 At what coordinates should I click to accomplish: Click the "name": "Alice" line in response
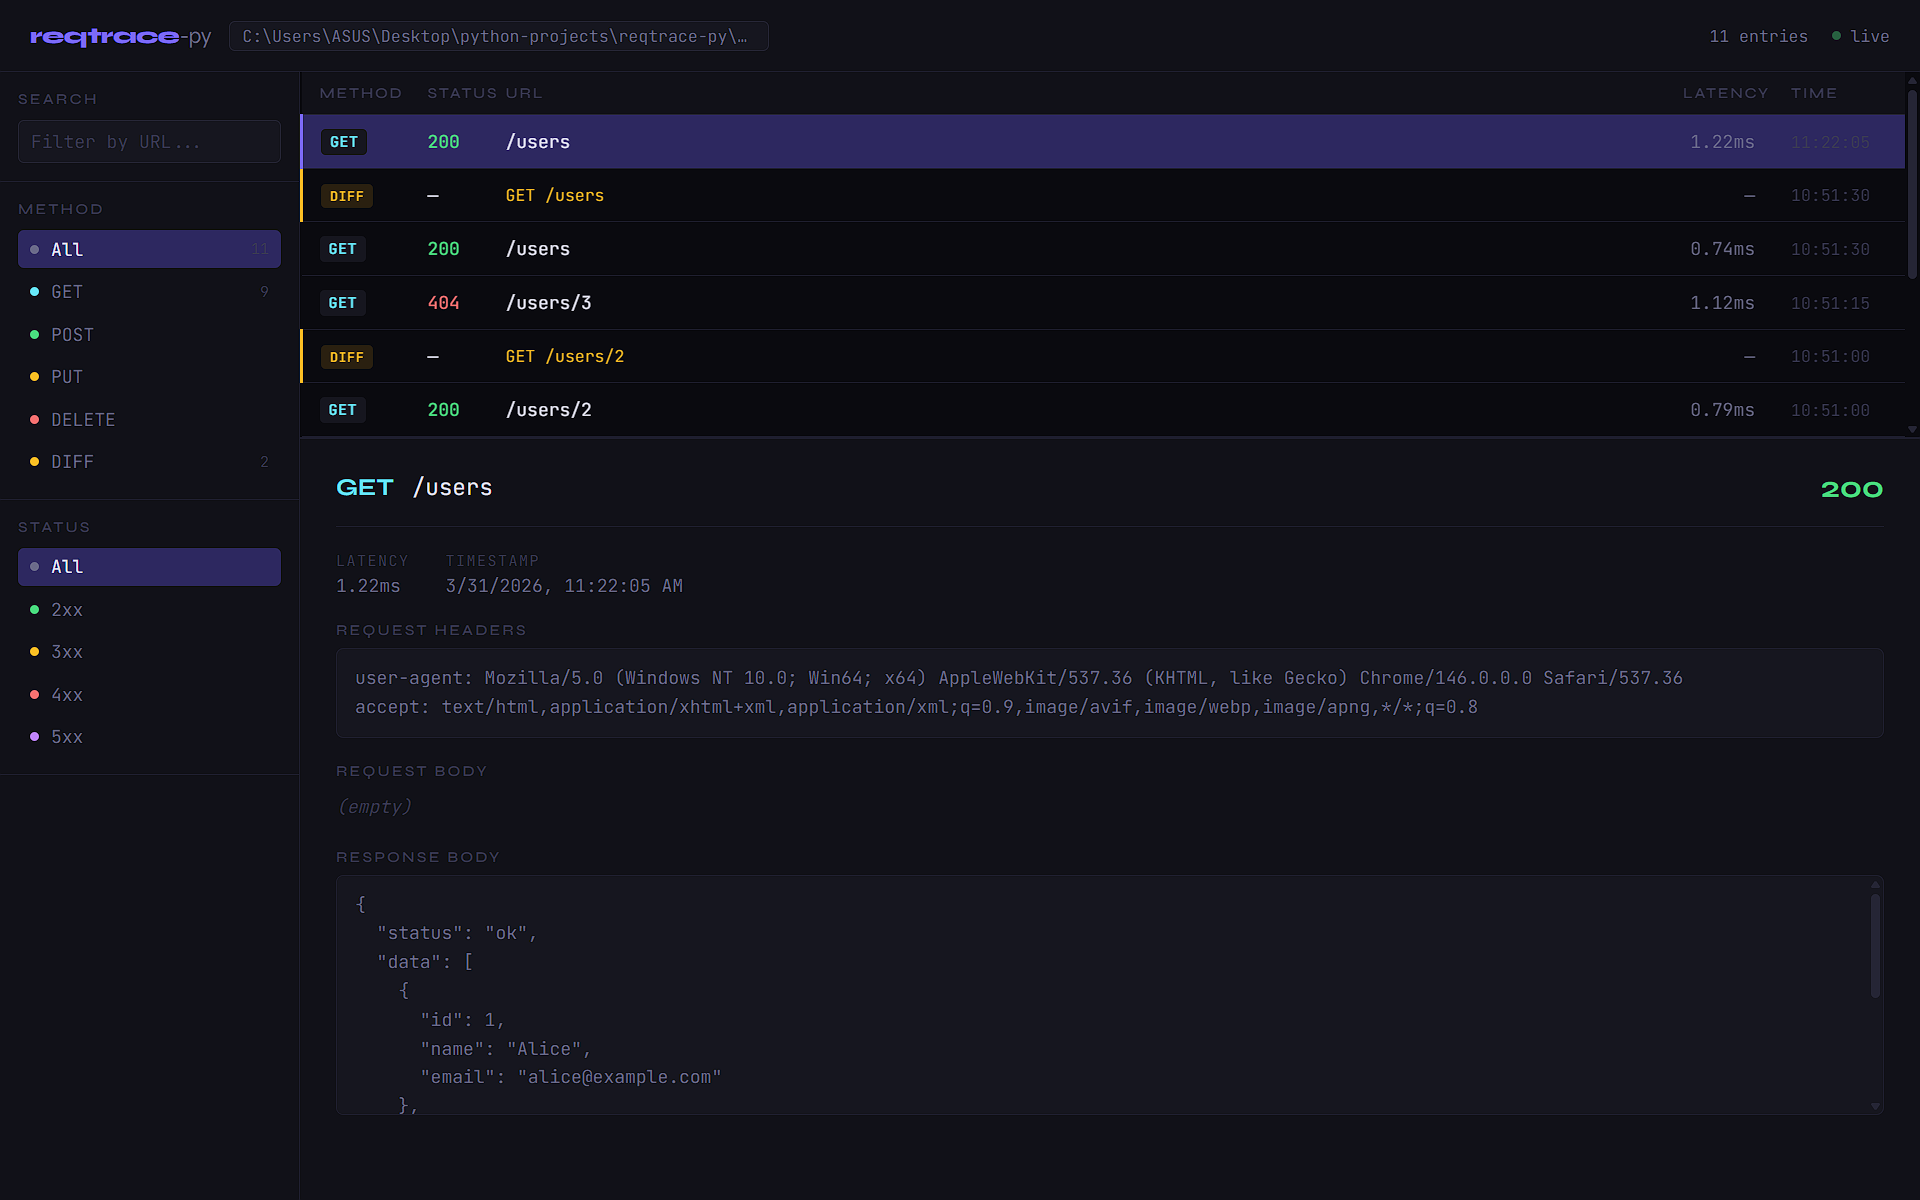[506, 1049]
